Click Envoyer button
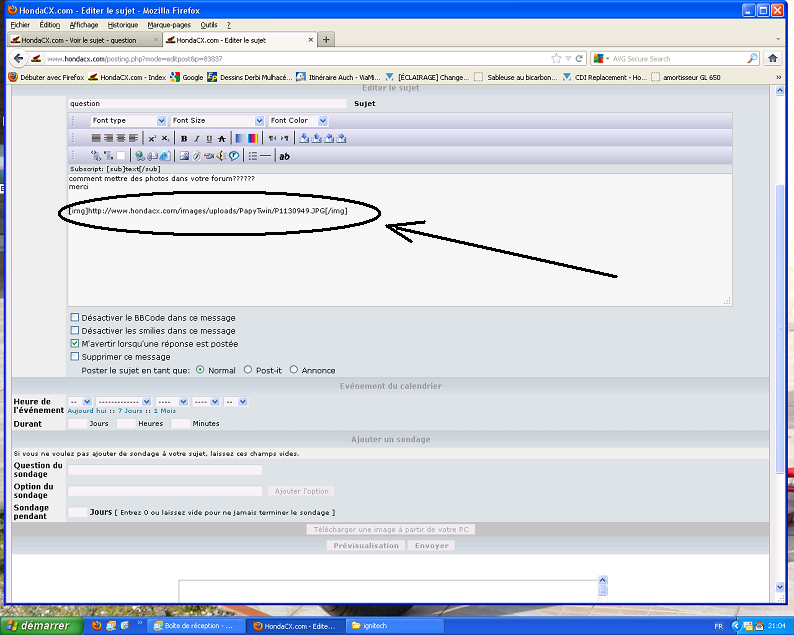Screen dimensions: 794x635 tap(431, 545)
